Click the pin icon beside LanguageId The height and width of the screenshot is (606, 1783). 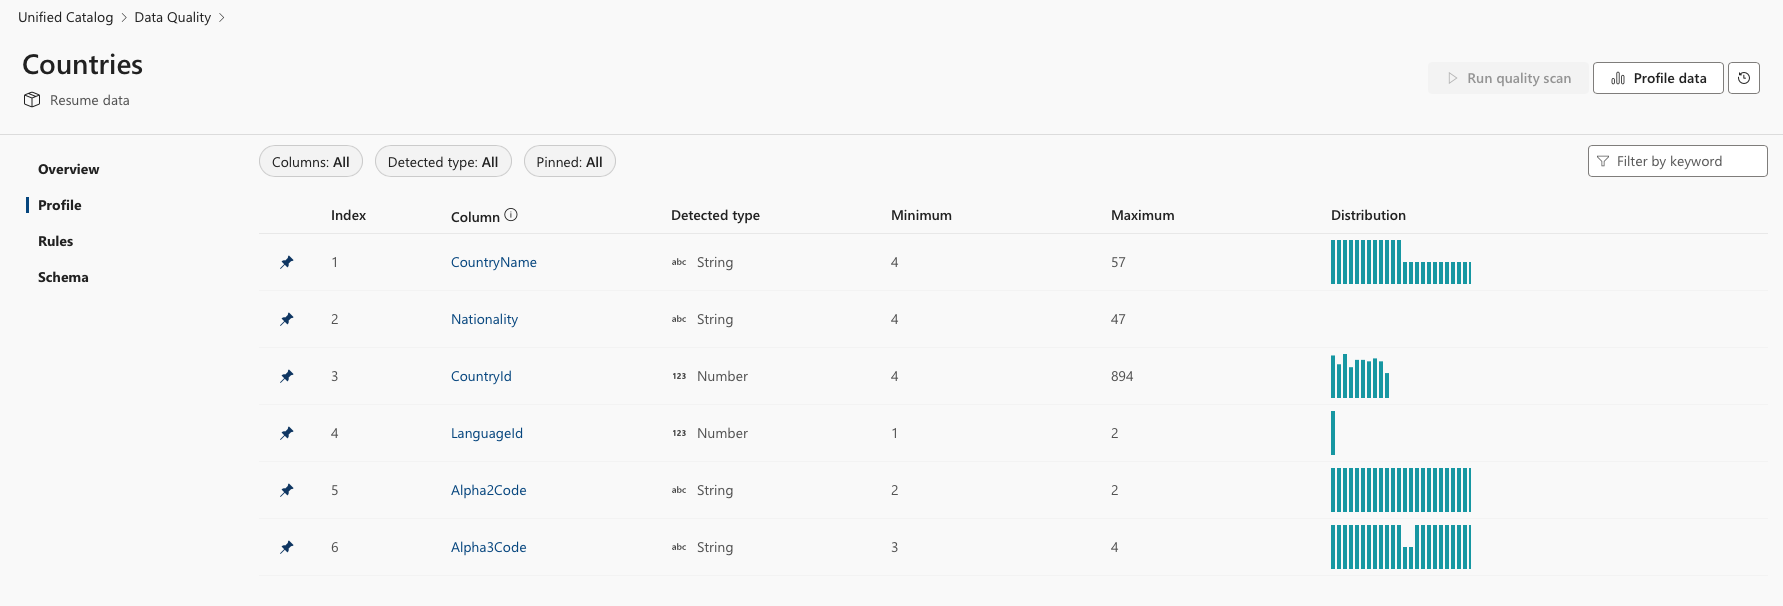click(287, 433)
